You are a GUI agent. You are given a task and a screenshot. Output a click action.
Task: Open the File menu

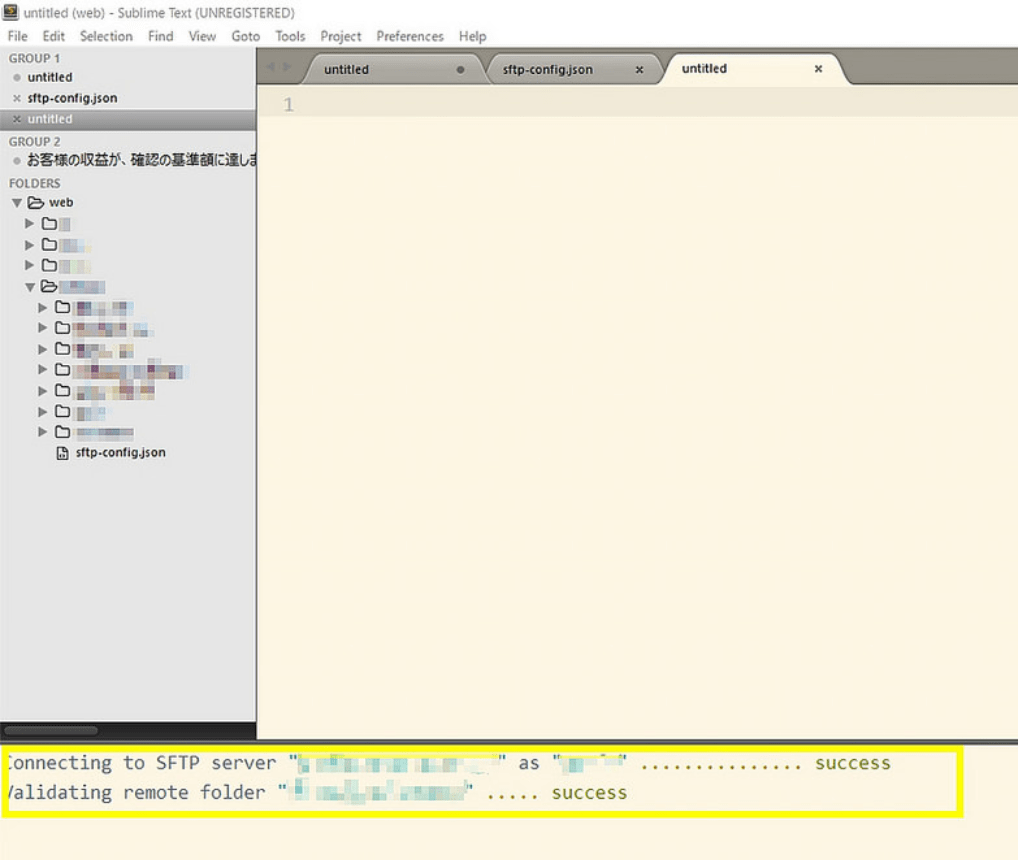tap(18, 36)
